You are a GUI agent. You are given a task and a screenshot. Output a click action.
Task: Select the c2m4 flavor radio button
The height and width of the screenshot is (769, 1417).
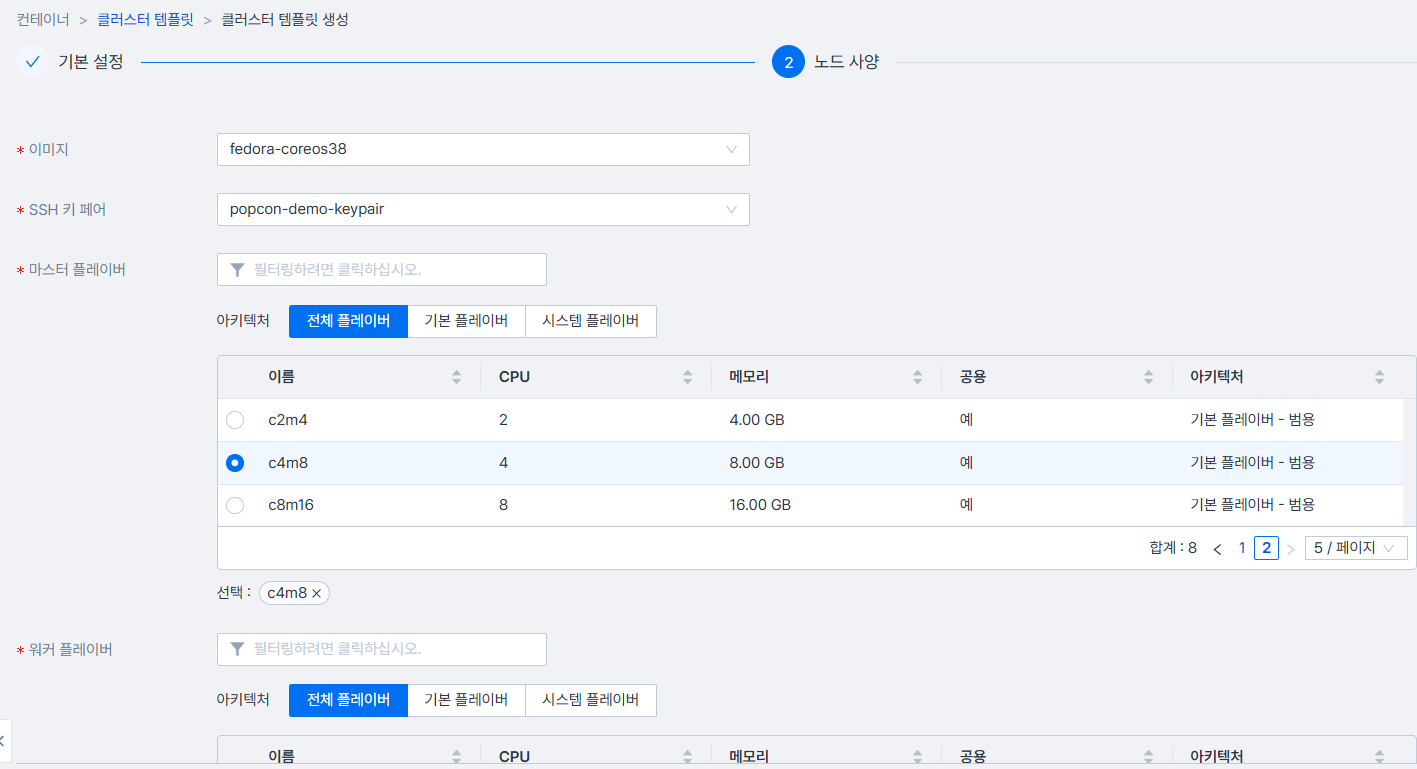point(235,420)
